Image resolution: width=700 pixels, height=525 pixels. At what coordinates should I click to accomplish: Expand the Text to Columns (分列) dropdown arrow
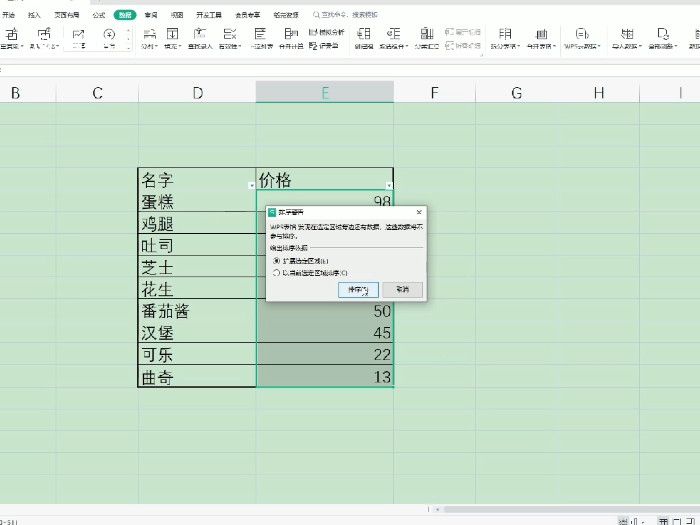point(156,46)
